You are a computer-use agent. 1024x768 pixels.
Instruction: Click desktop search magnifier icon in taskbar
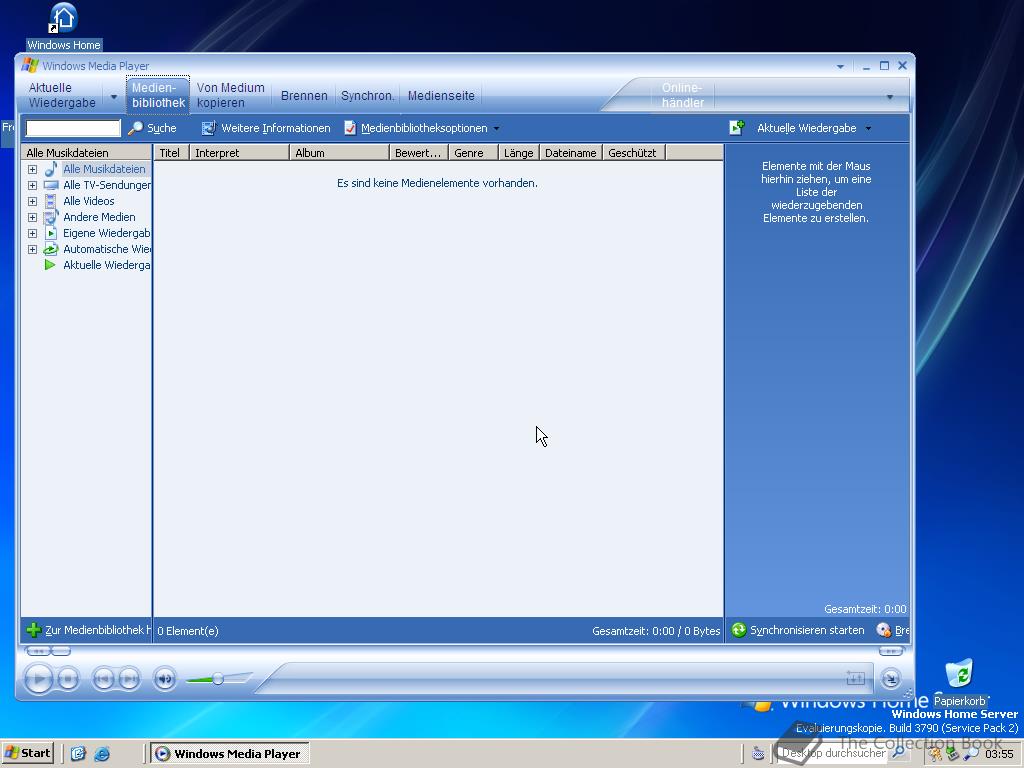click(x=899, y=753)
